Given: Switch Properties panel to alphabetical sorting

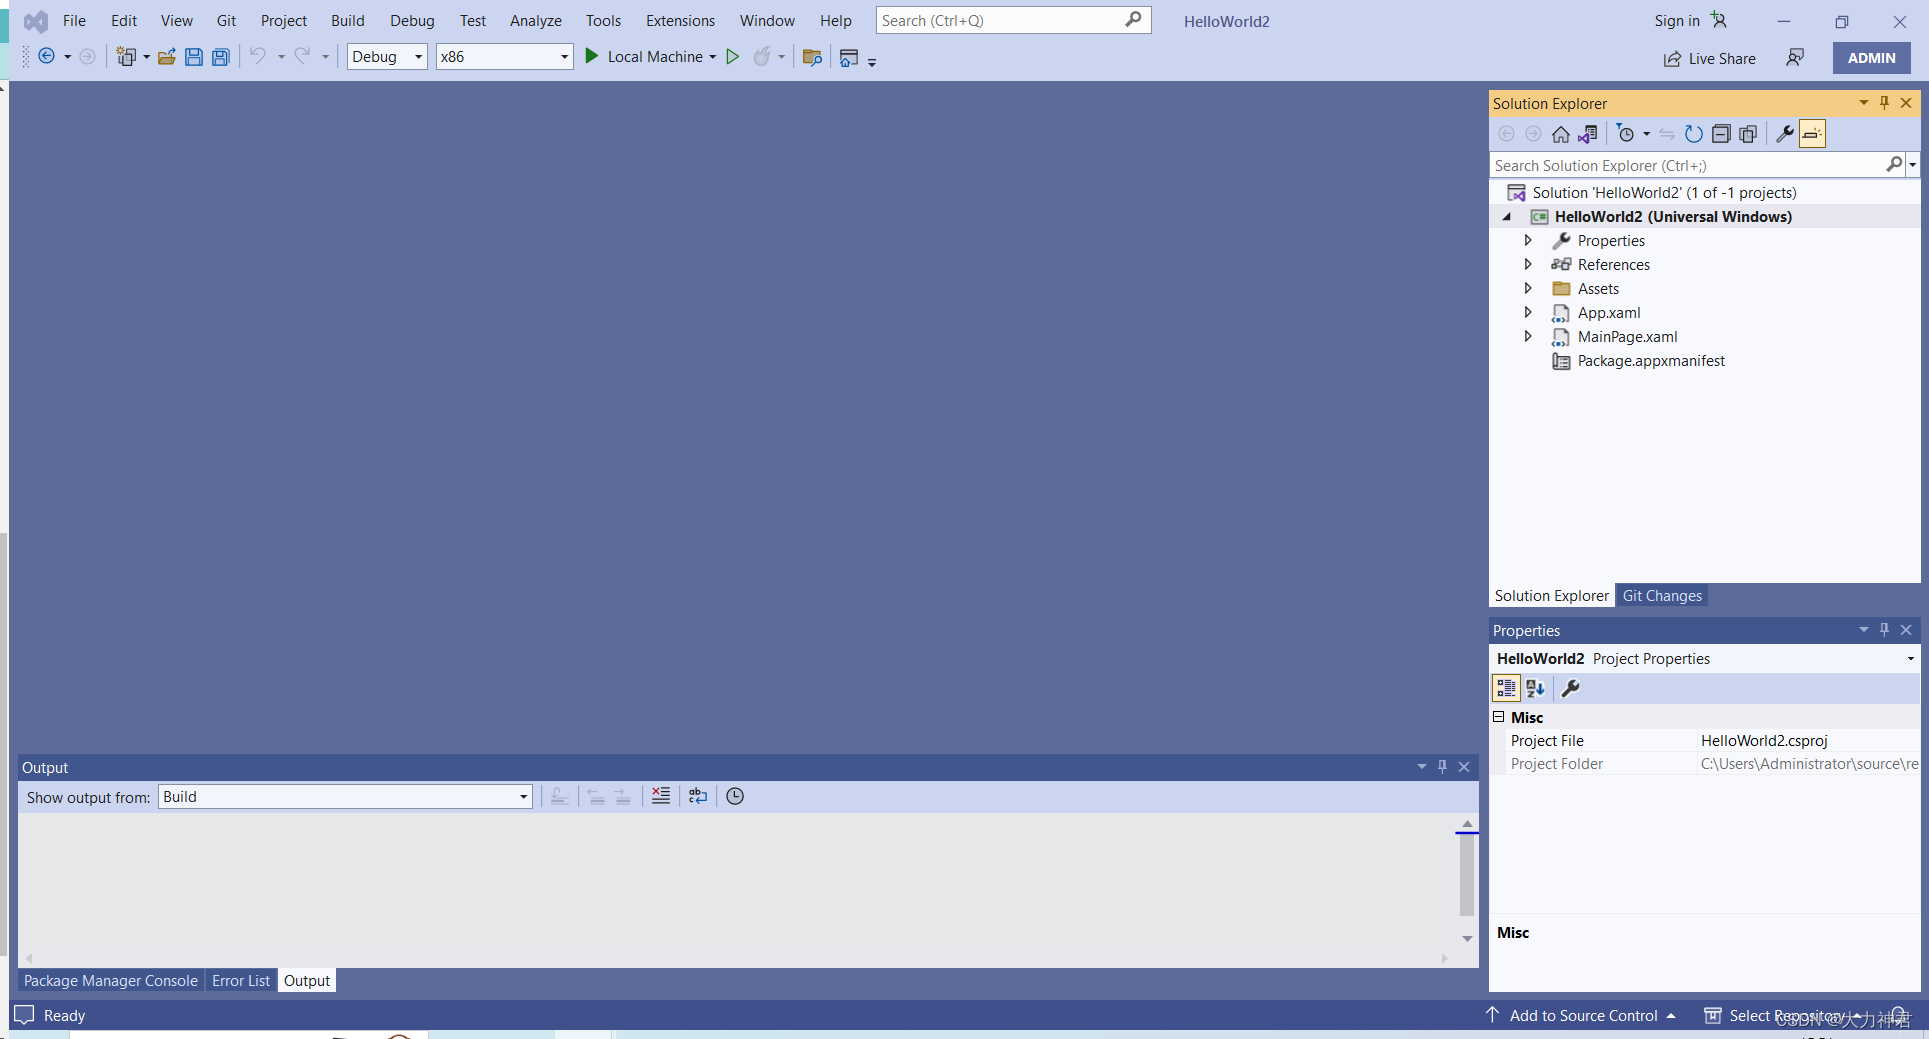Looking at the screenshot, I should [x=1535, y=688].
